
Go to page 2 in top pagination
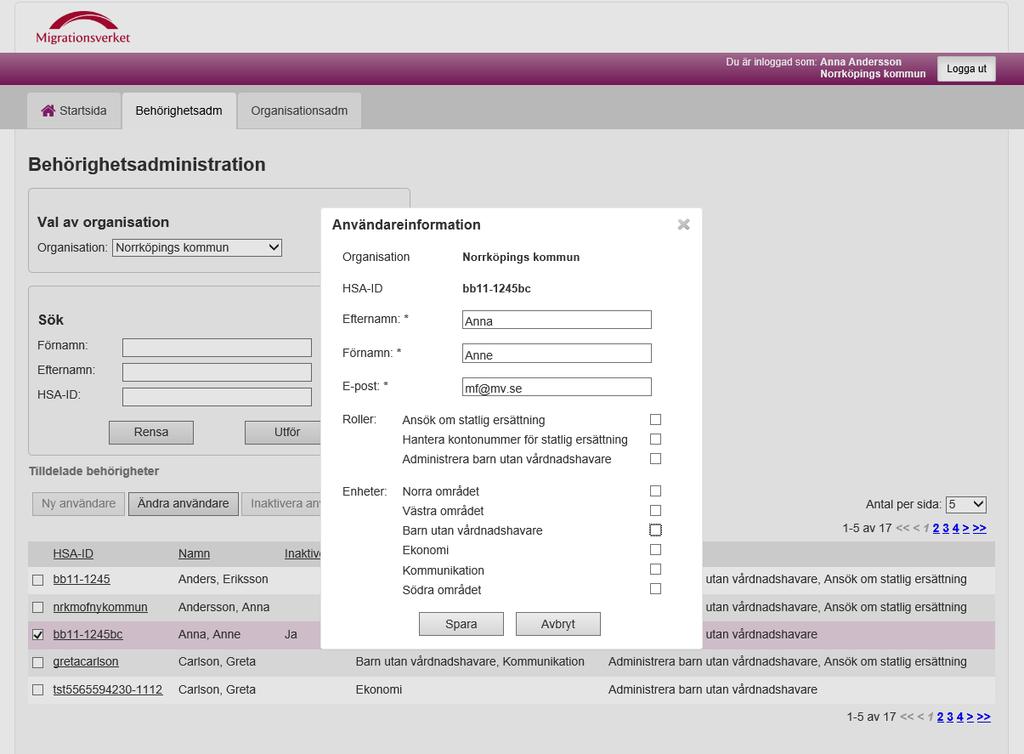click(936, 528)
